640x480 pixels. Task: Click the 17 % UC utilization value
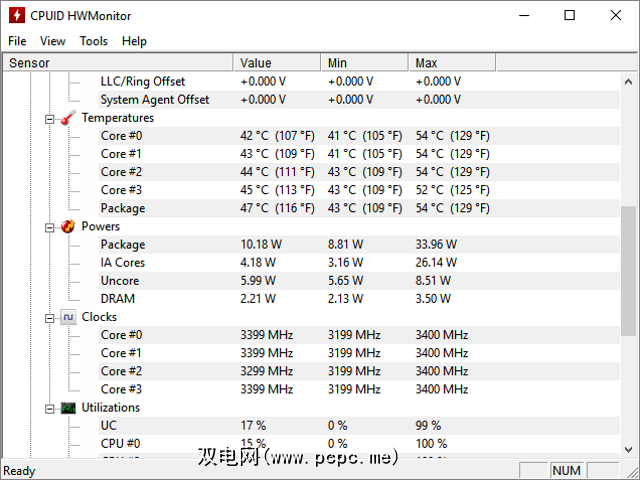(253, 426)
